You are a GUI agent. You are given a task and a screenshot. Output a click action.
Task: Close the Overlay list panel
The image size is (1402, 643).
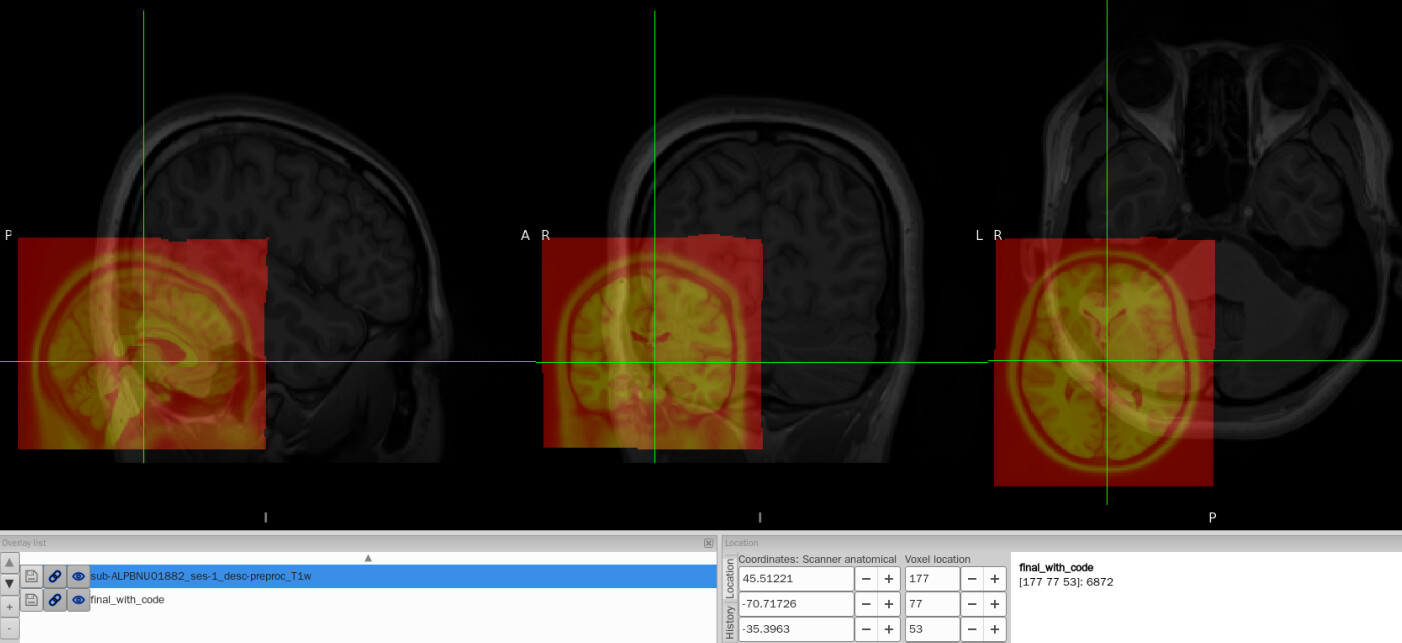(x=708, y=543)
